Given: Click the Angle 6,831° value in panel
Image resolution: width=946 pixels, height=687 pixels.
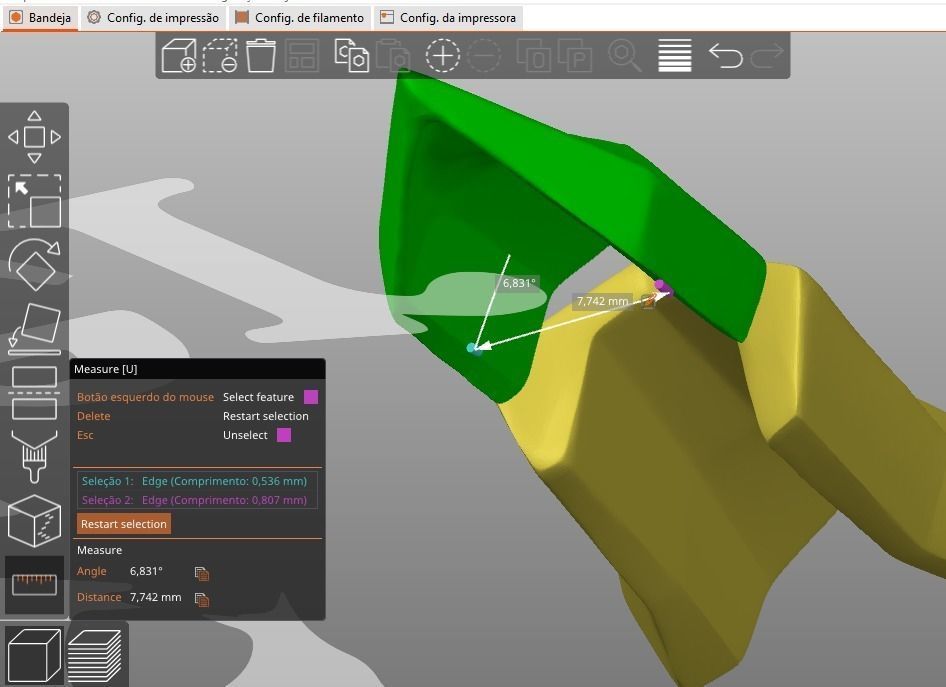Looking at the screenshot, I should point(146,571).
